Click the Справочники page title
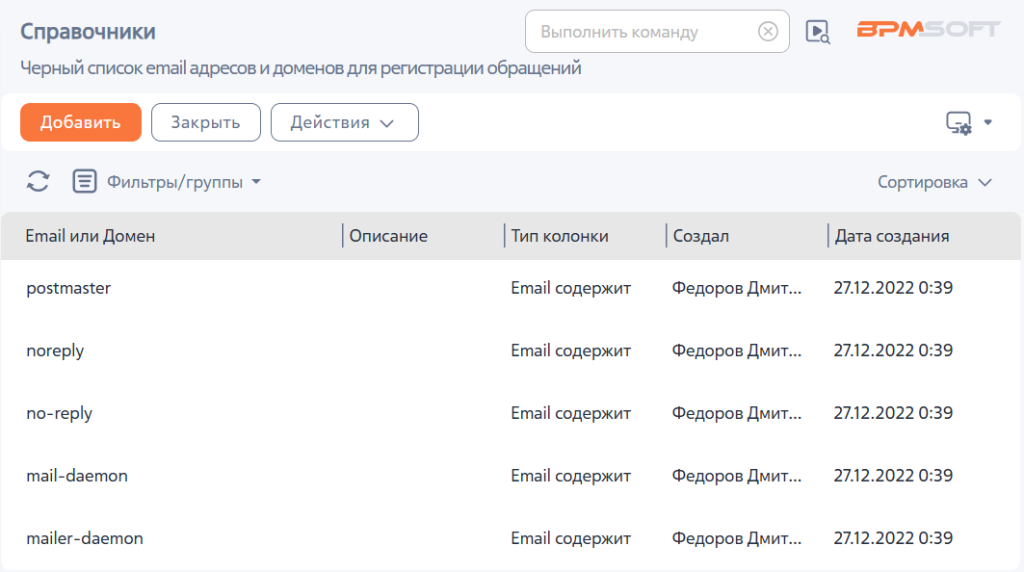Screen dimensions: 1024x572 coord(88,31)
